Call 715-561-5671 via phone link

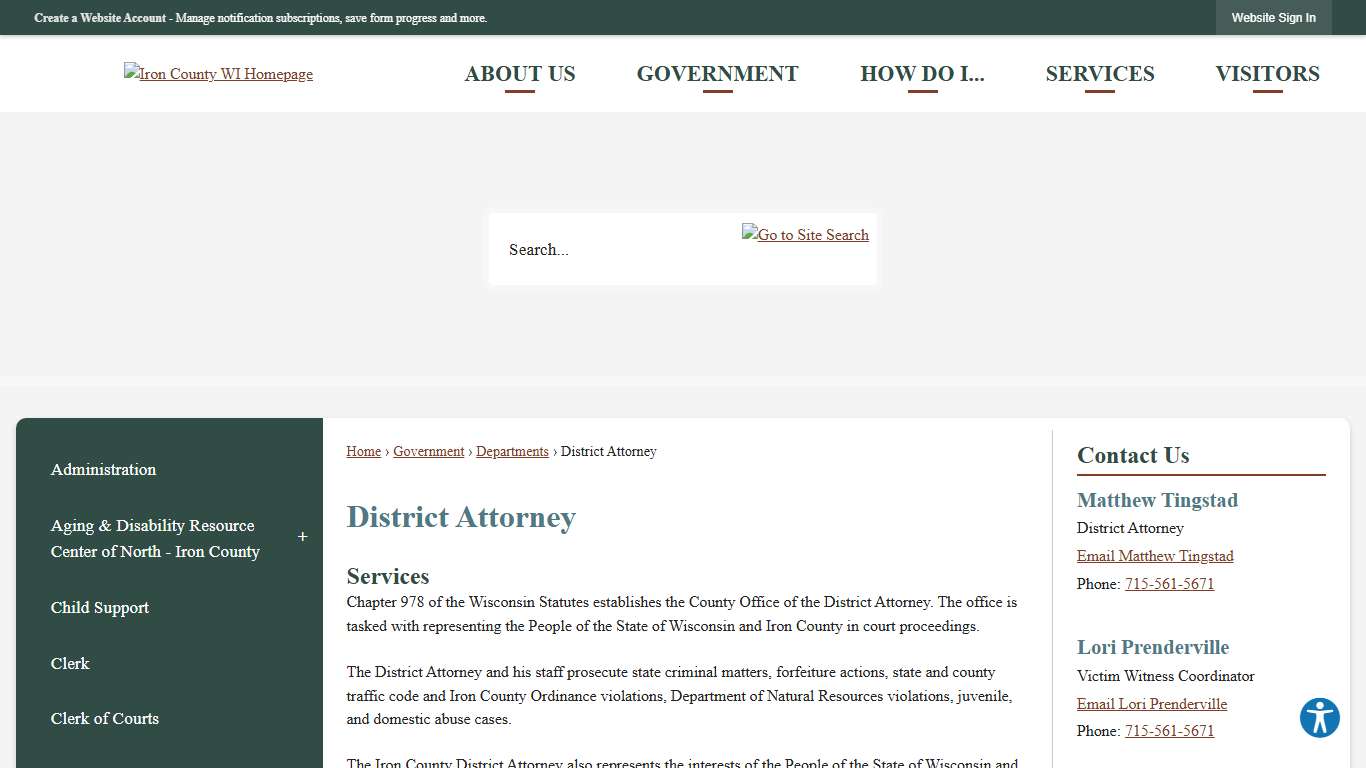pyautogui.click(x=1169, y=584)
